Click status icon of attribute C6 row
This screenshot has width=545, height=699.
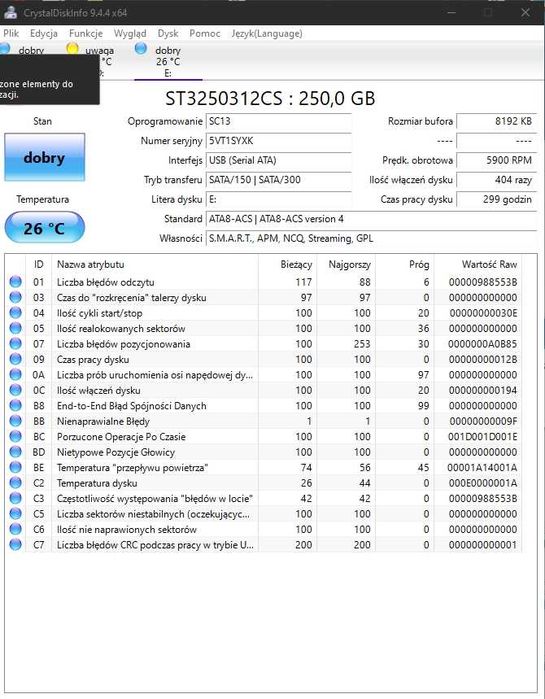16,529
